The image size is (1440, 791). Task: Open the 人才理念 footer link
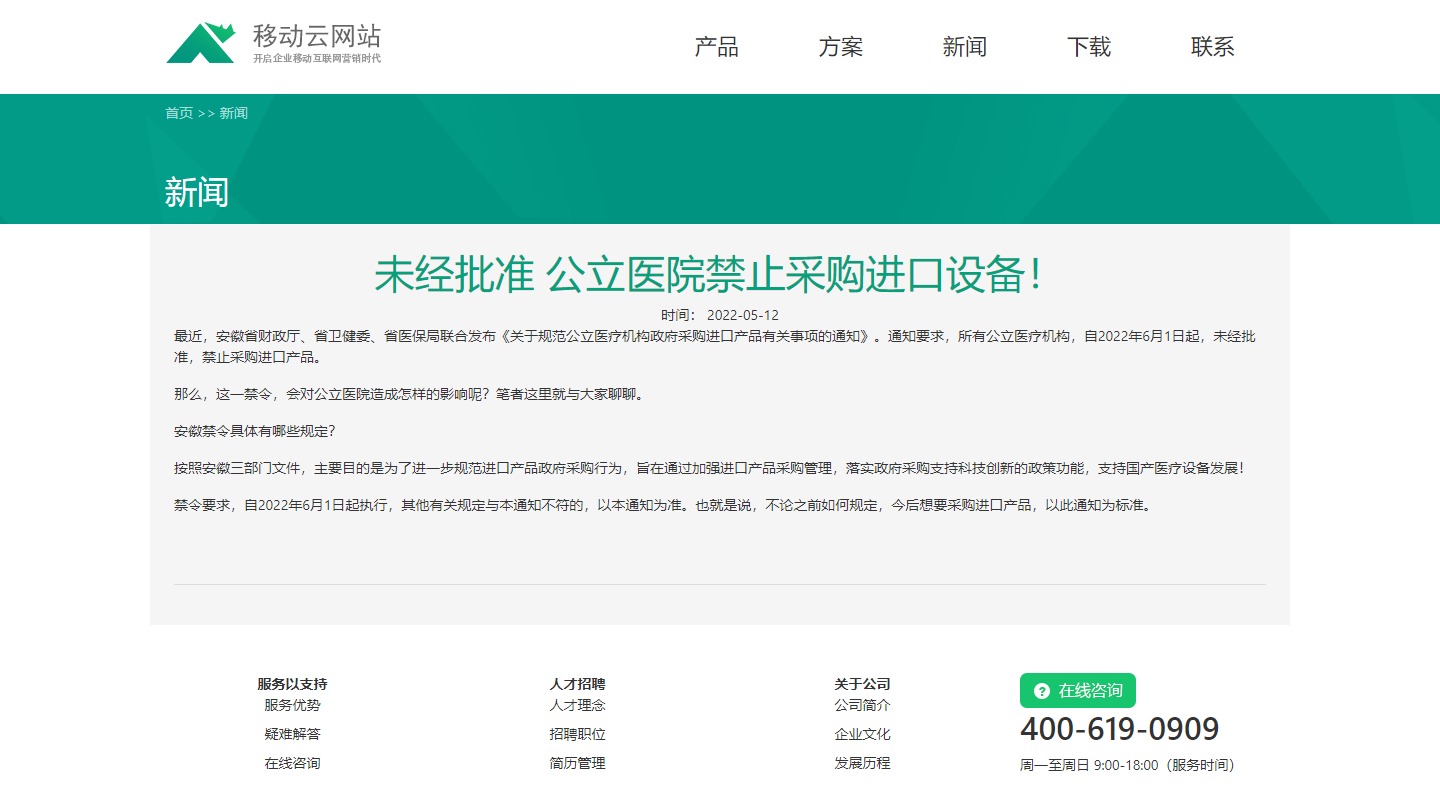577,705
